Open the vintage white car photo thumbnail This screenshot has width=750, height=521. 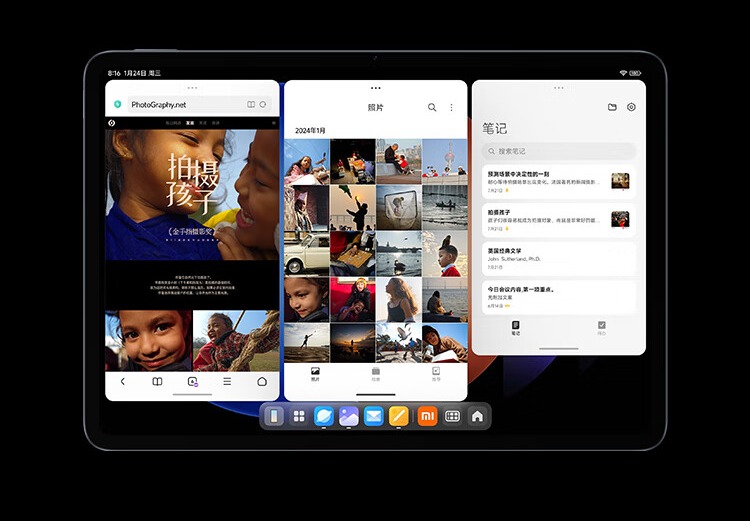pyautogui.click(x=307, y=254)
